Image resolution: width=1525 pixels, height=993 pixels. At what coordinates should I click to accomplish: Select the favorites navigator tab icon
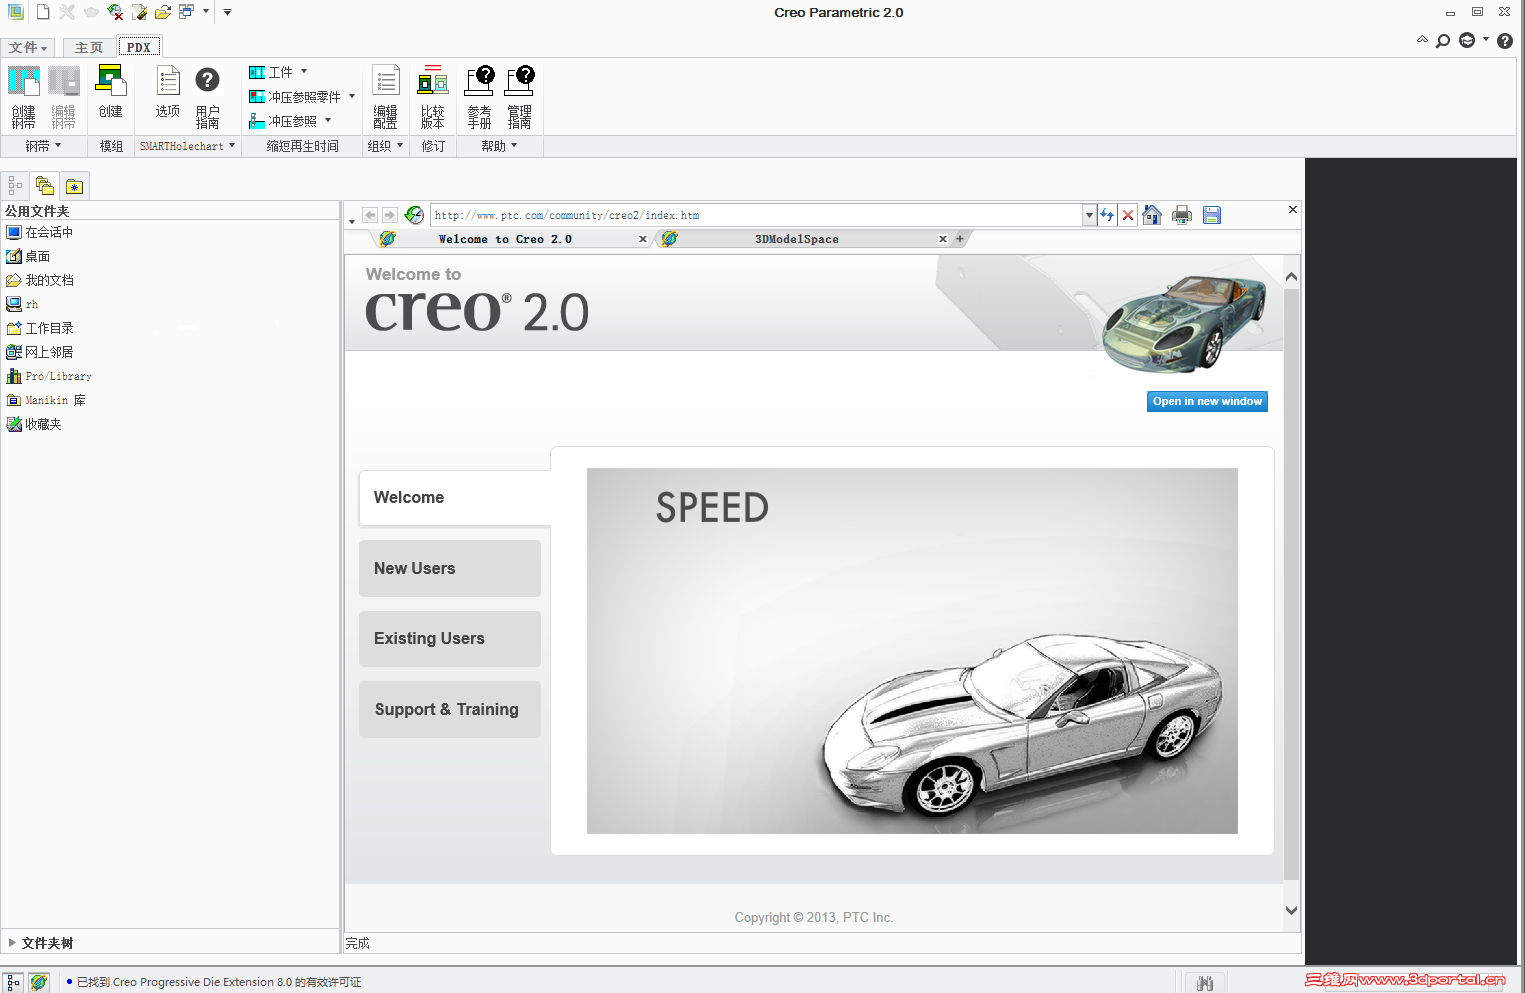pyautogui.click(x=74, y=186)
